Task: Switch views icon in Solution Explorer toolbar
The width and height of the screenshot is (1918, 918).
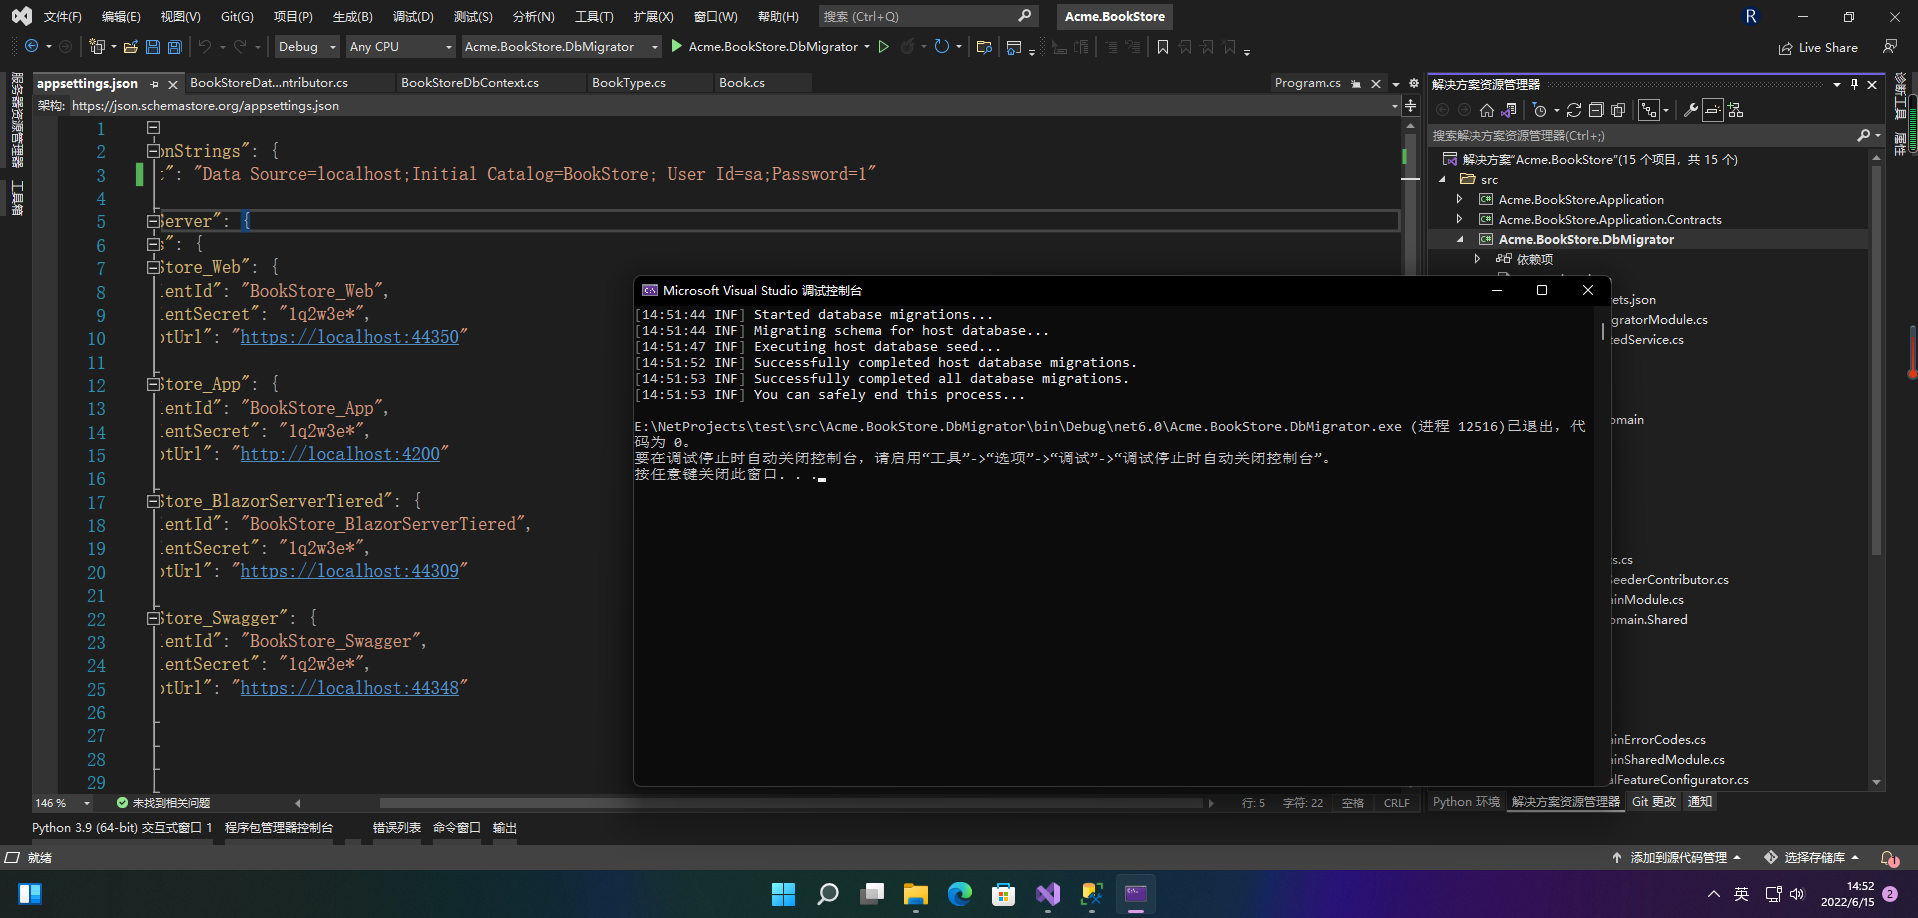Action: point(1509,110)
